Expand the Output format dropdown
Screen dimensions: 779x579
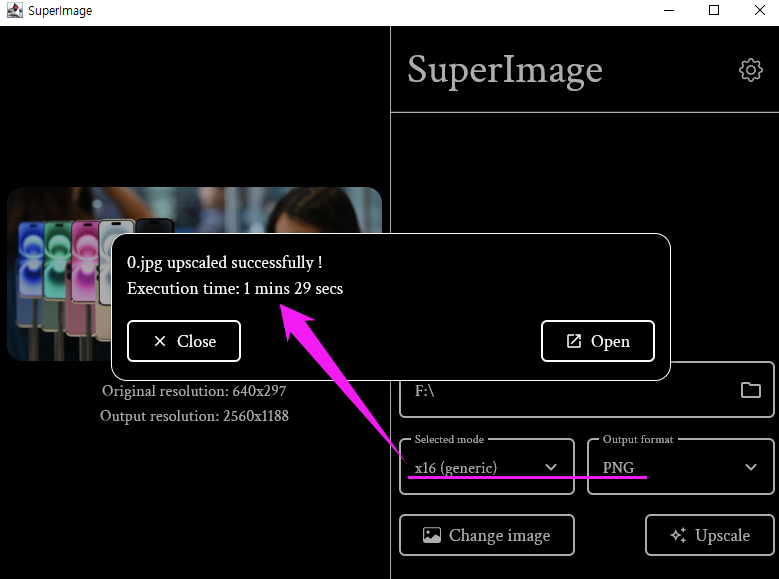(x=681, y=467)
